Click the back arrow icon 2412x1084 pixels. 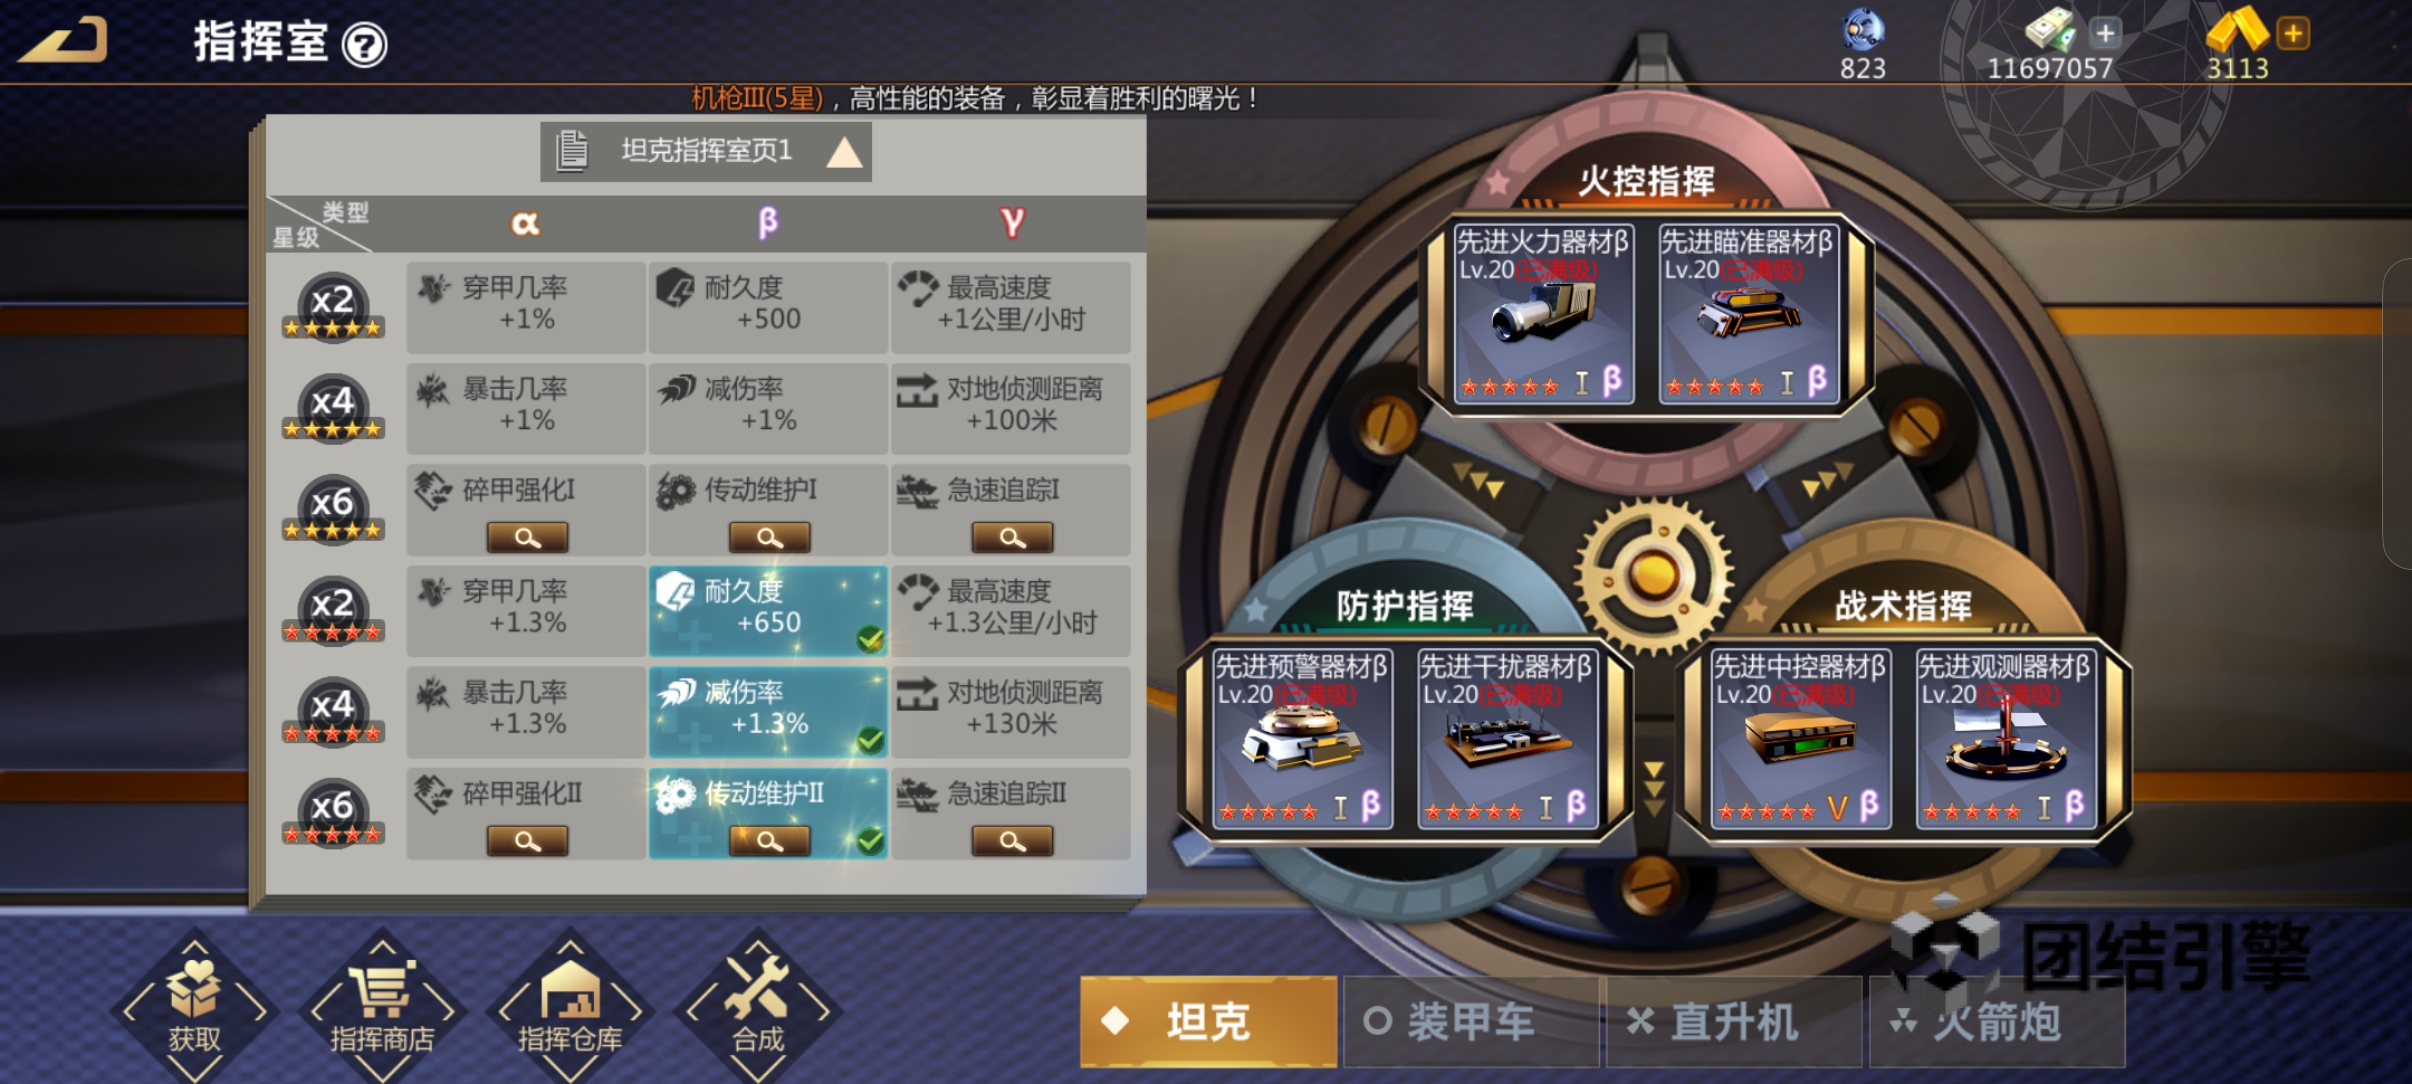click(63, 40)
